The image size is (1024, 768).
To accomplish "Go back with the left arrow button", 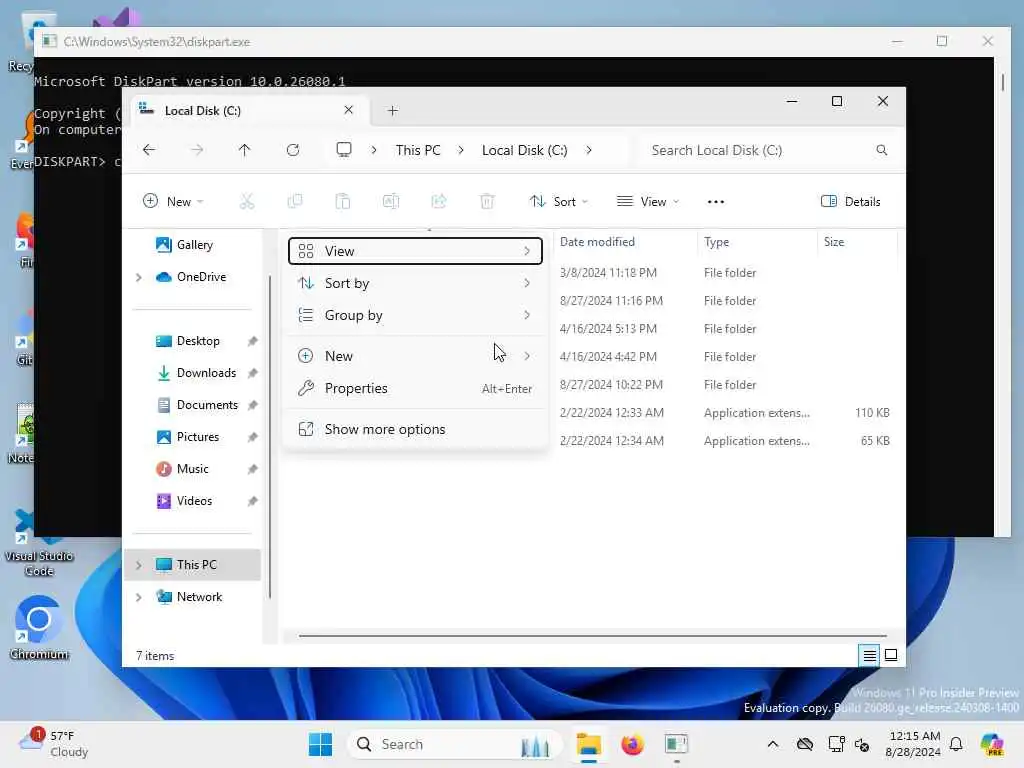I will (149, 150).
